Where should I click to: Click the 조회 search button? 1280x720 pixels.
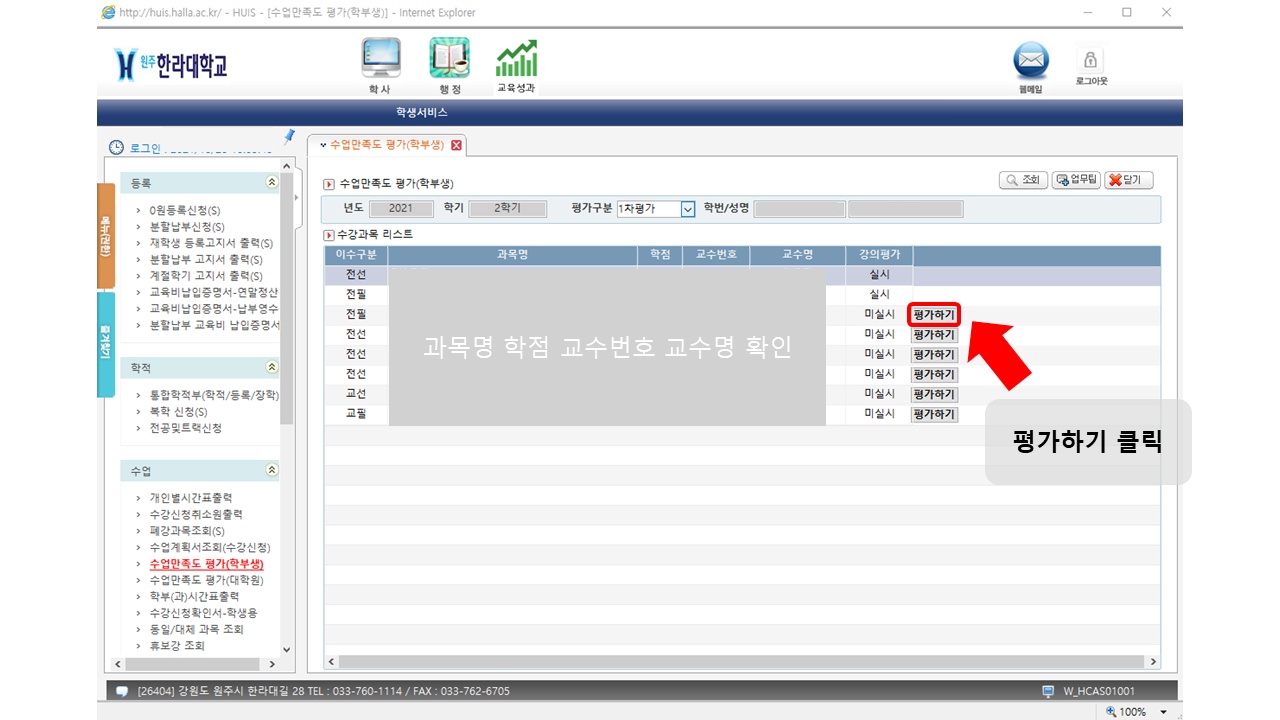(1023, 181)
